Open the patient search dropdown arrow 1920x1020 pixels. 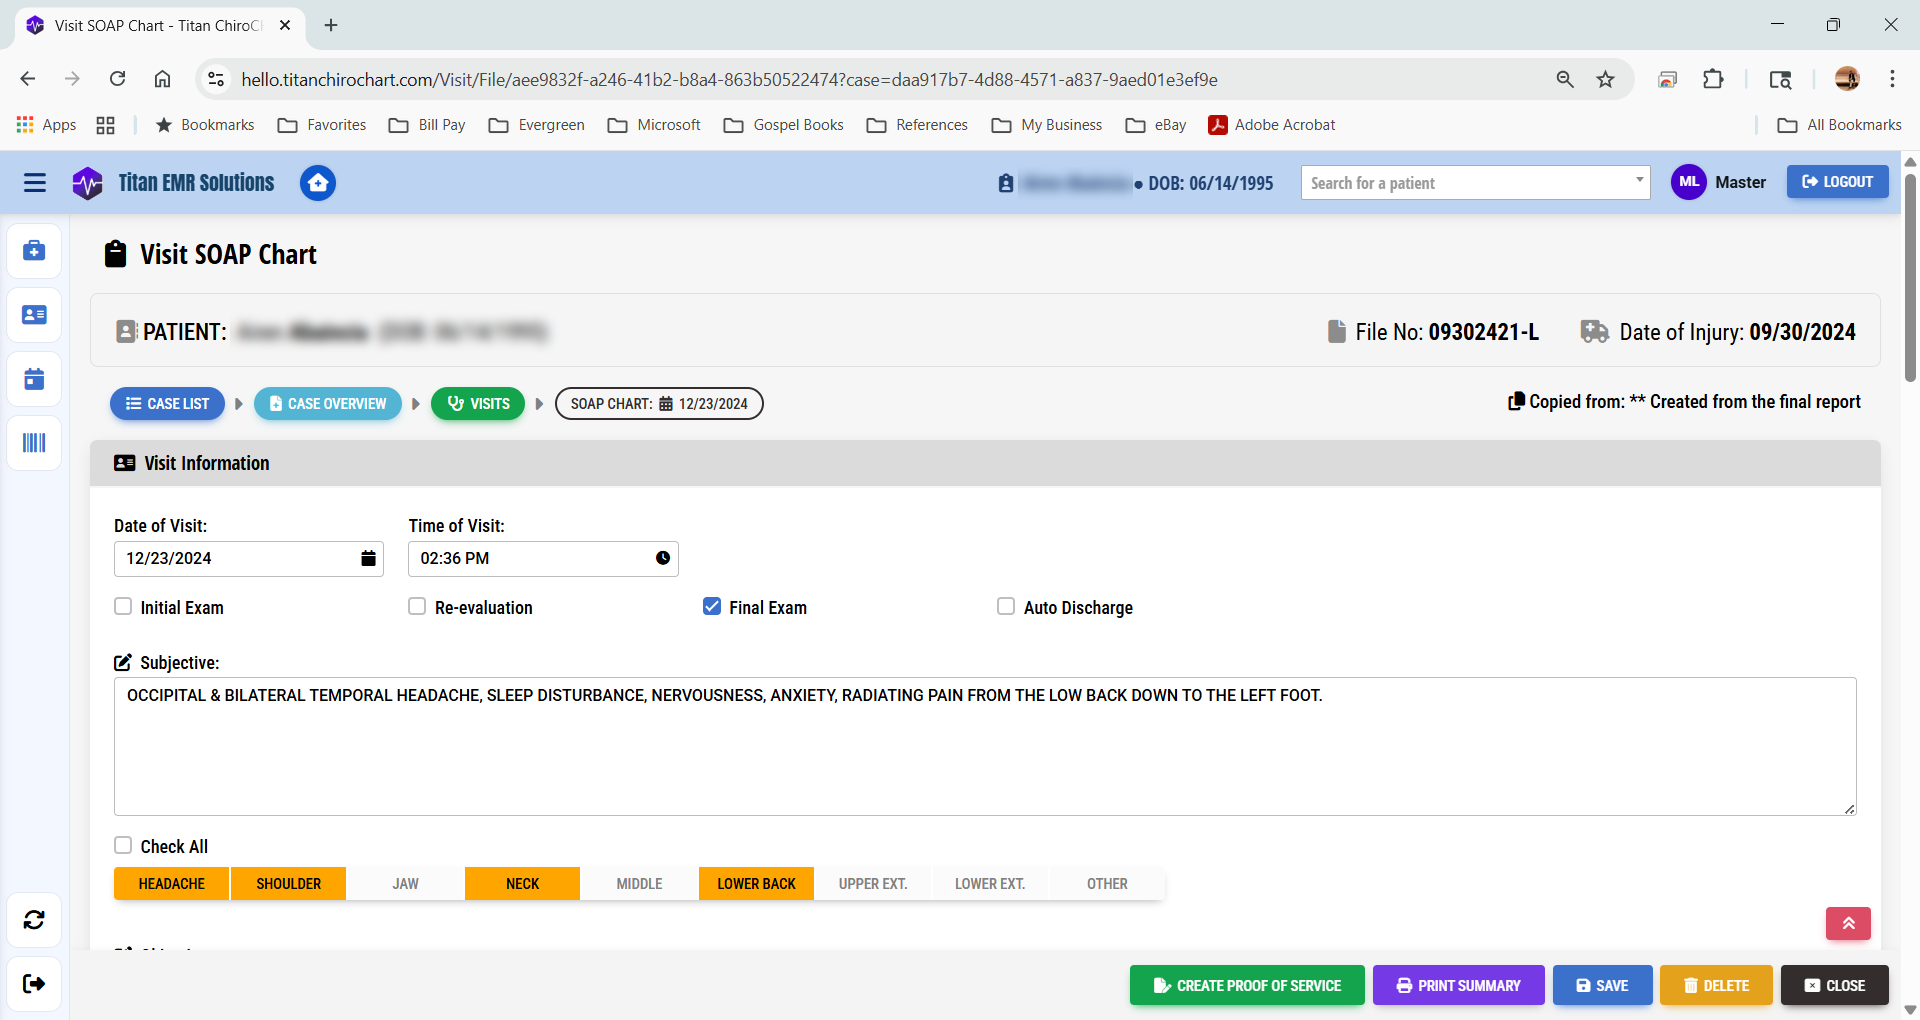[1638, 182]
